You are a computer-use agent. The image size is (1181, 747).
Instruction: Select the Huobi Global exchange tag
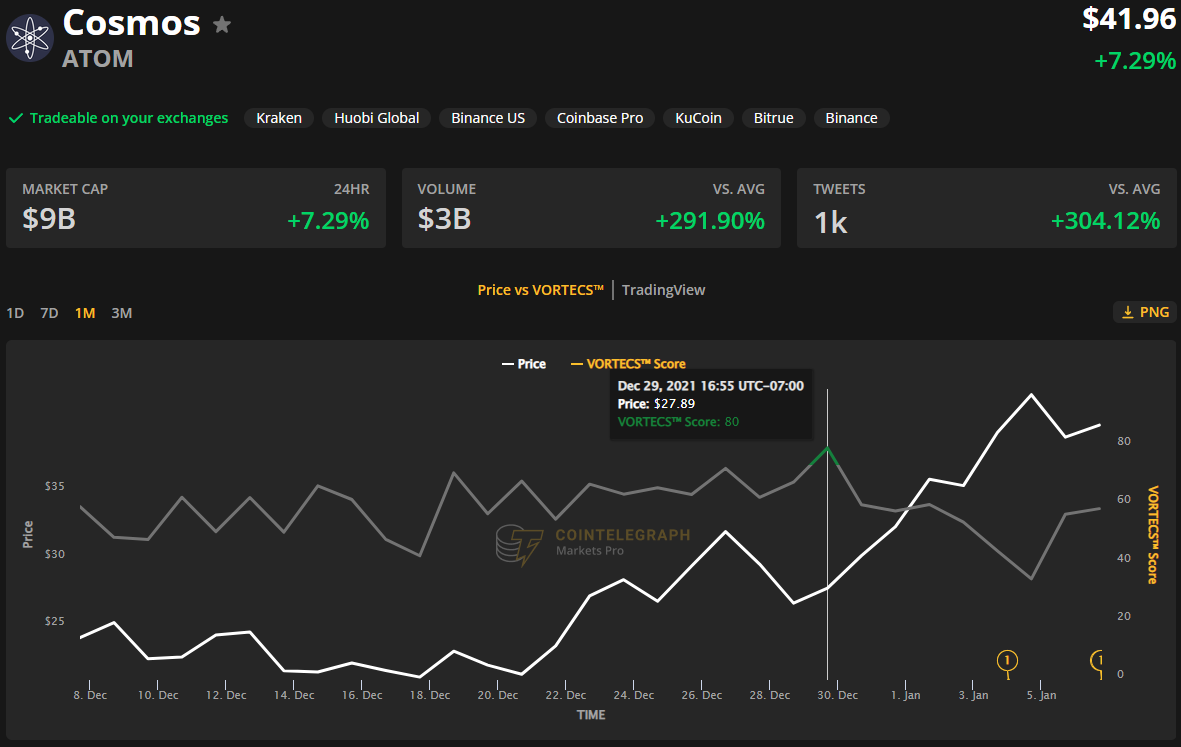tap(377, 118)
